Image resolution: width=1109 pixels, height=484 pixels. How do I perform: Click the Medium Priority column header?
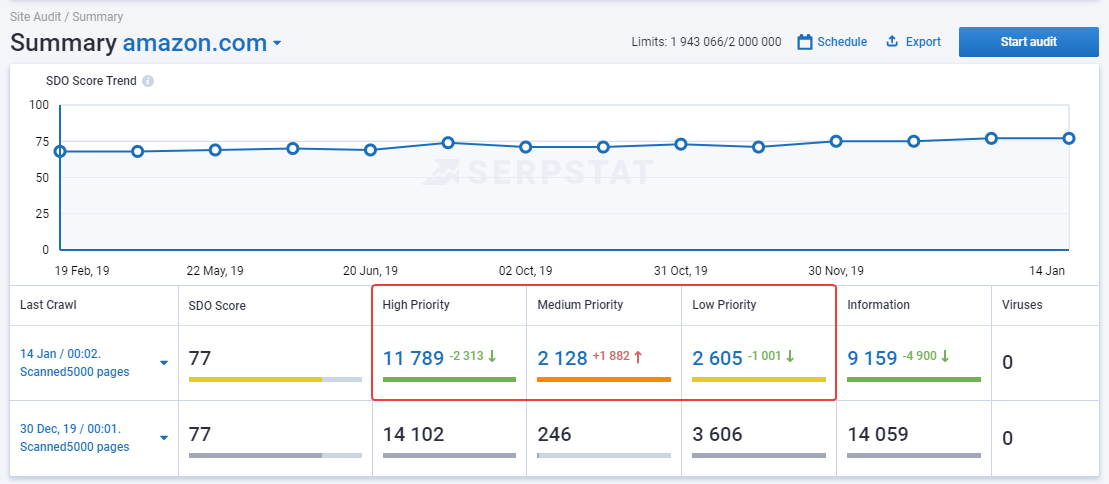[580, 305]
